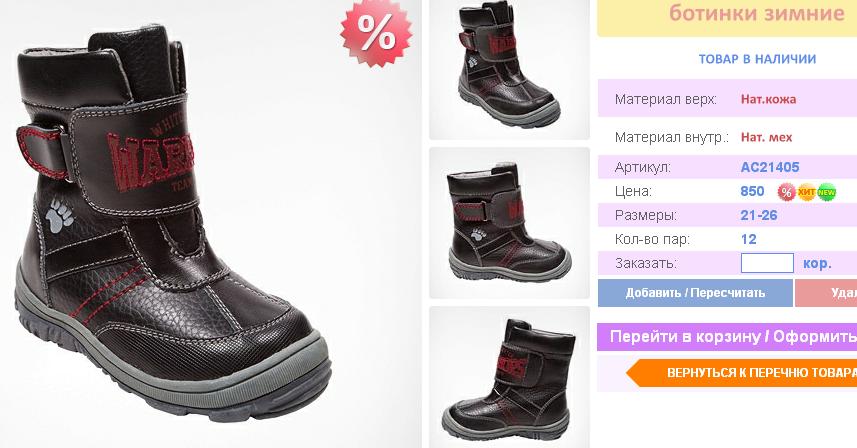The height and width of the screenshot is (448, 857).
Task: Click the red percent discount badge on the main photo
Action: [376, 33]
